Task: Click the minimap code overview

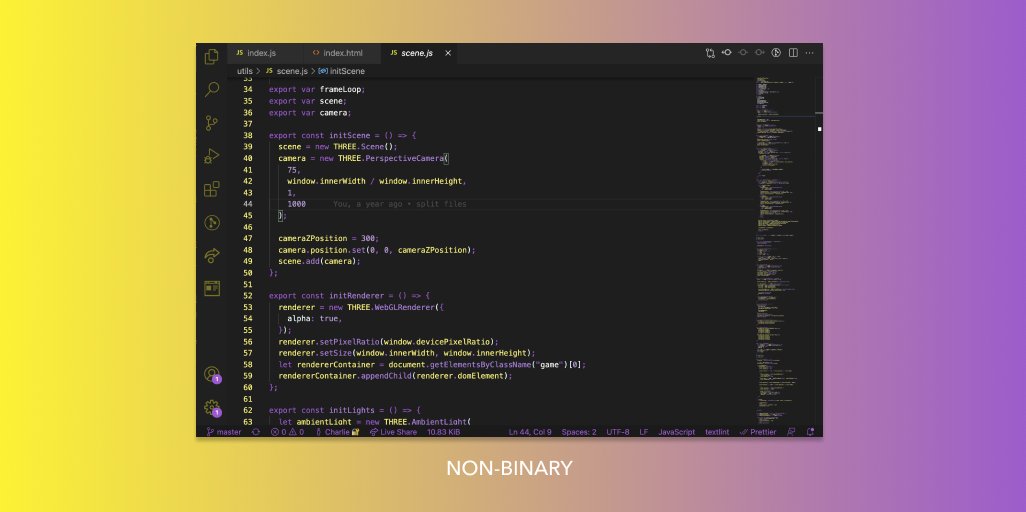Action: (x=784, y=251)
